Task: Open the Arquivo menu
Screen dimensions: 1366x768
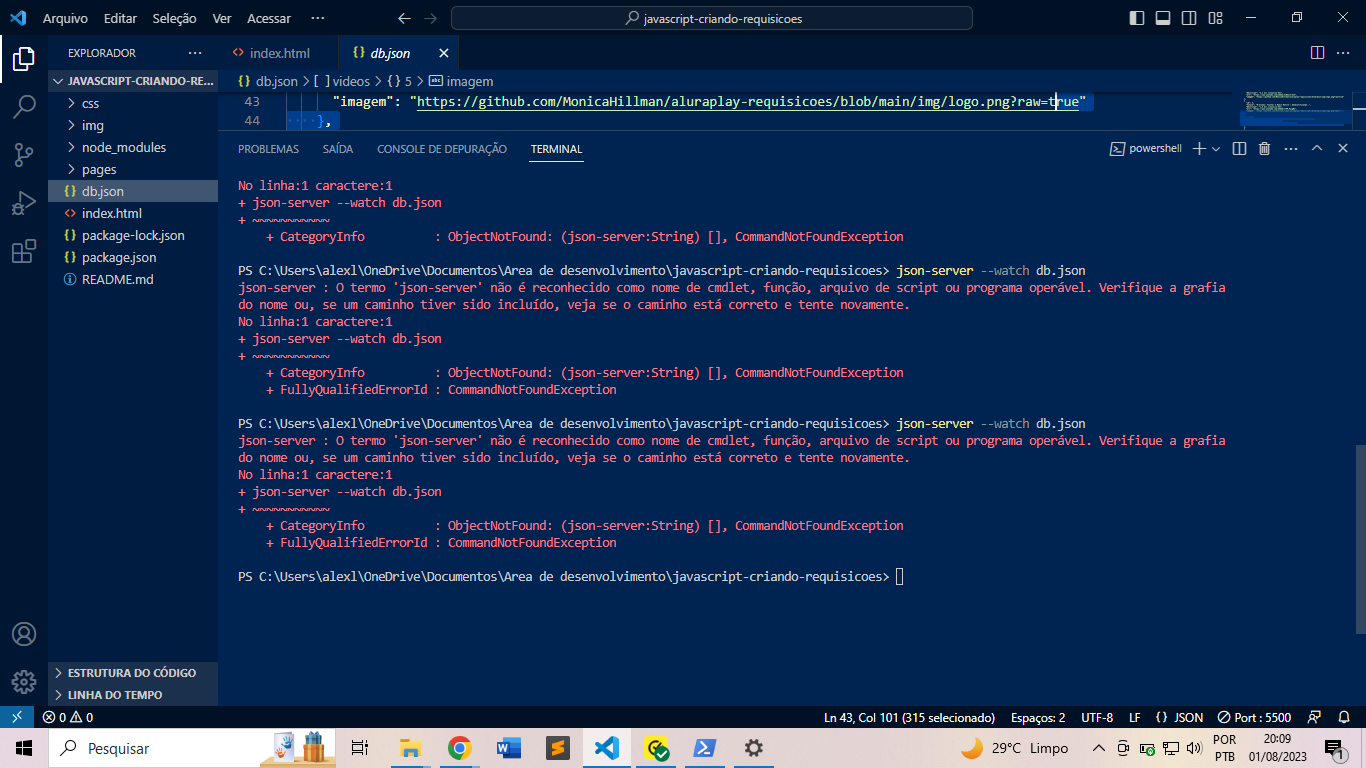Action: point(66,18)
